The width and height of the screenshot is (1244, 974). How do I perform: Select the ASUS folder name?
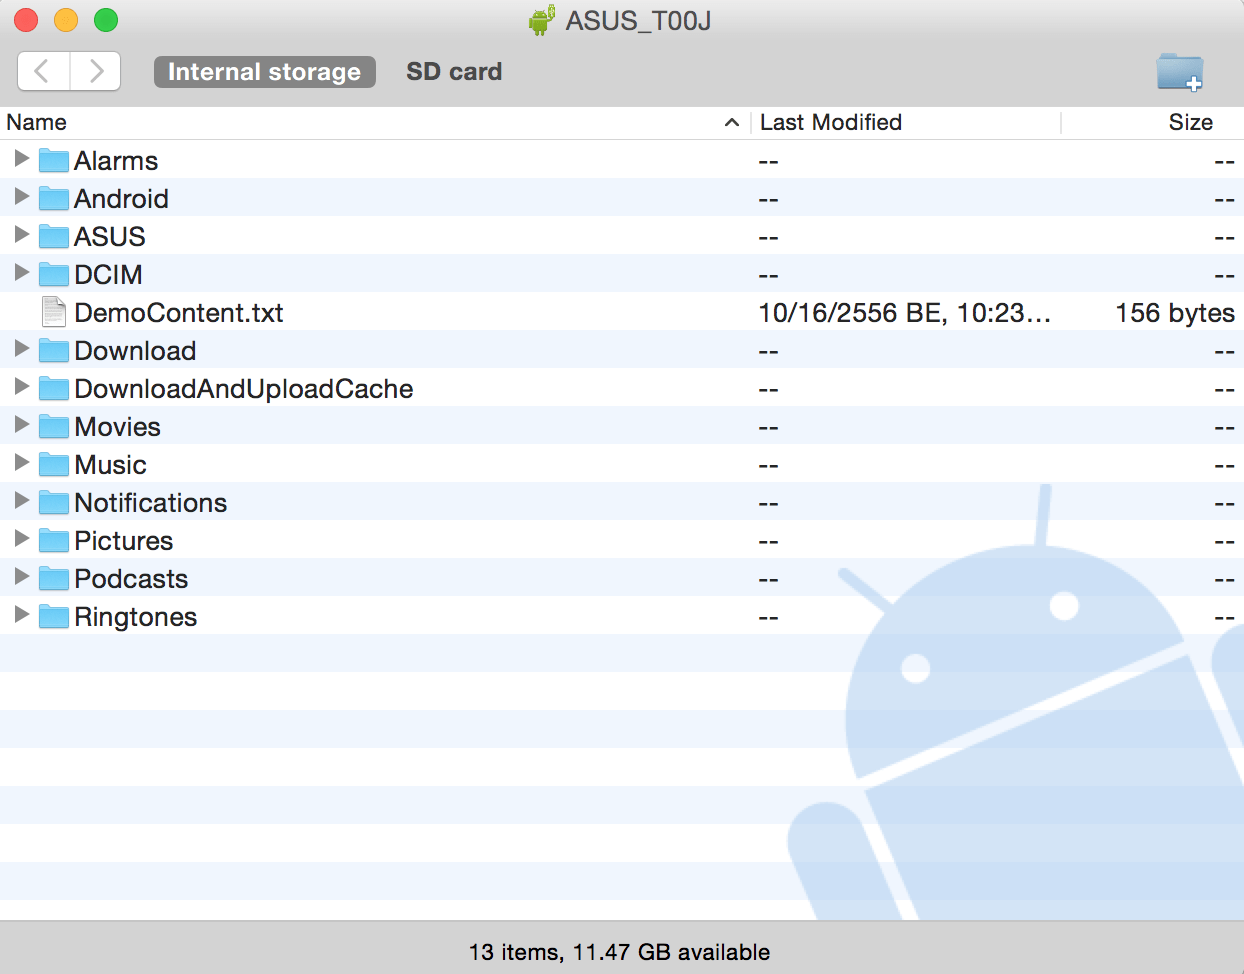(x=110, y=237)
